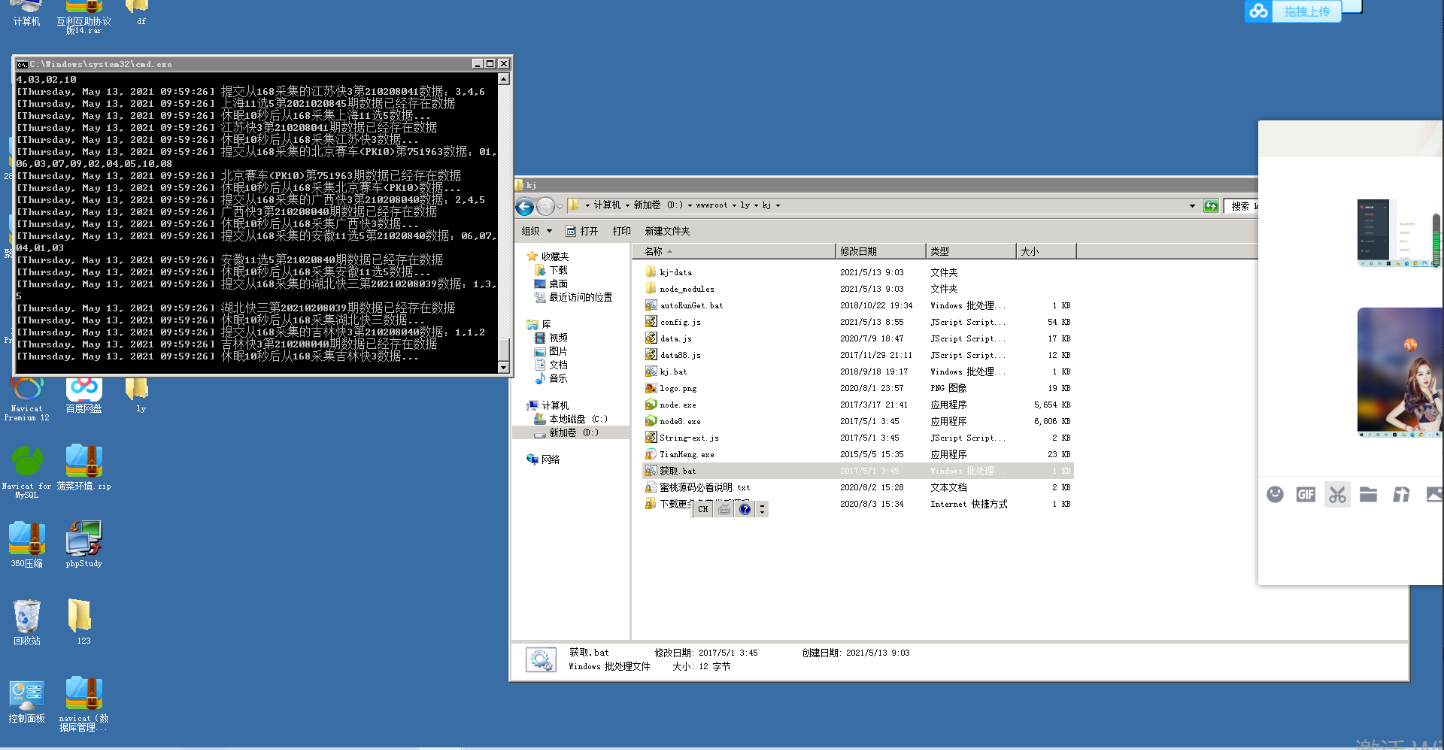The image size is (1444, 750).
Task: Open the ly folder on desktop
Action: coord(139,394)
